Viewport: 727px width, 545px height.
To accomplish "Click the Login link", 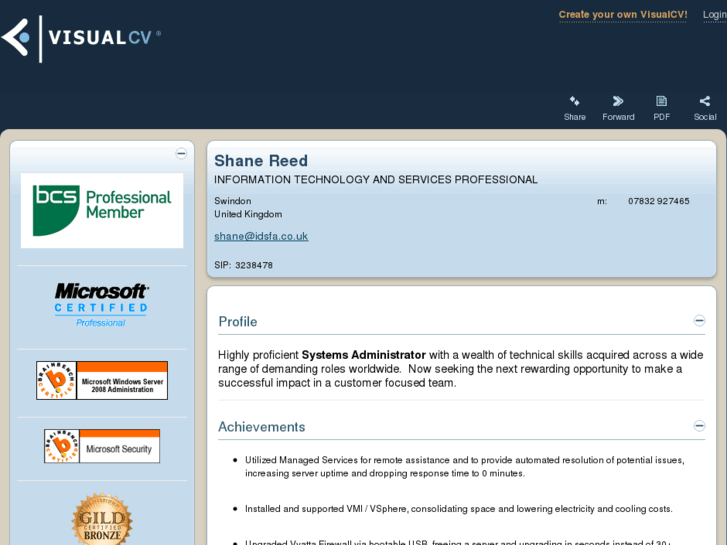I will 714,14.
